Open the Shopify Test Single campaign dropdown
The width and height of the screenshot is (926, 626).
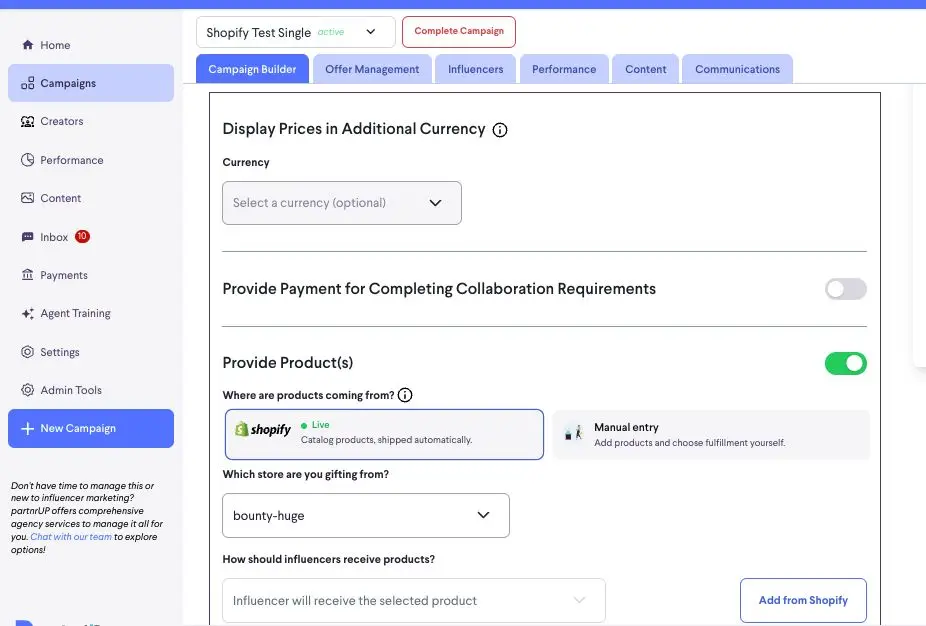[295, 32]
